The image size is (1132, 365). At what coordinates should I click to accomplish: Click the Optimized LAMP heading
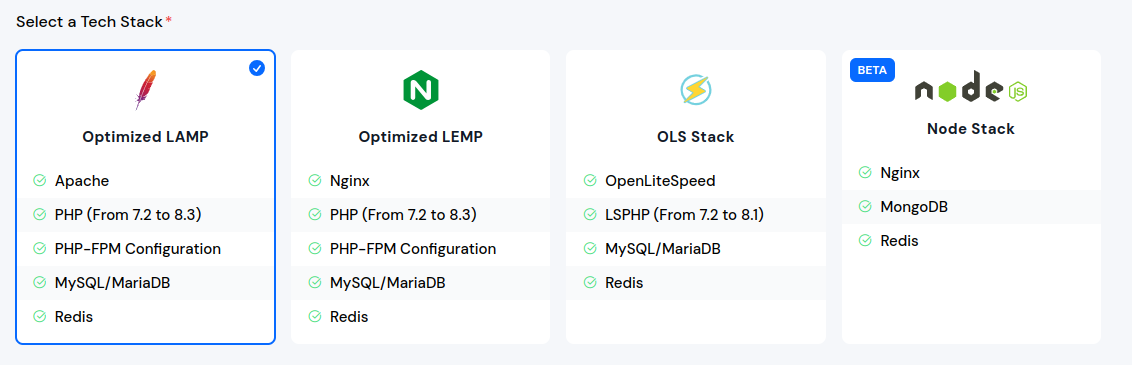pos(145,137)
